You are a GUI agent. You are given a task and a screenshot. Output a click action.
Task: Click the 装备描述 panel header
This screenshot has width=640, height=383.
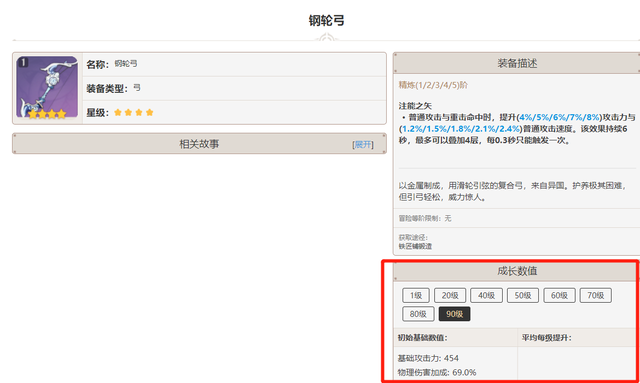517,63
